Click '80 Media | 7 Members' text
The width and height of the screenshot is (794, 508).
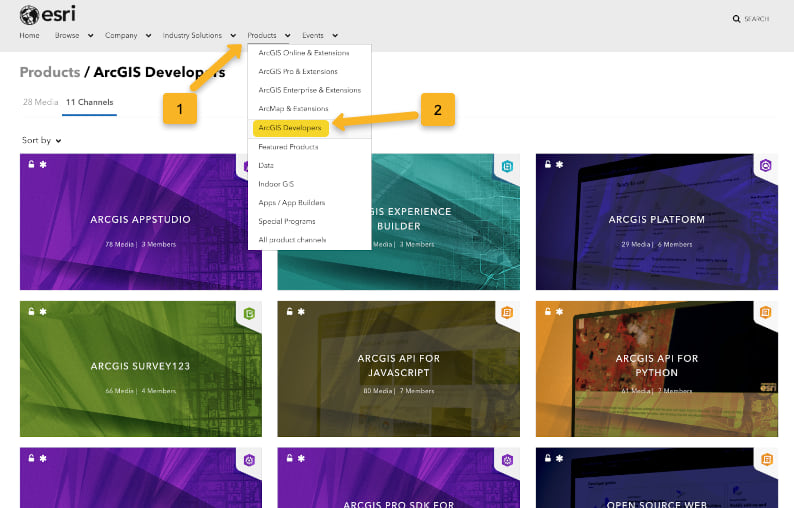(x=399, y=391)
